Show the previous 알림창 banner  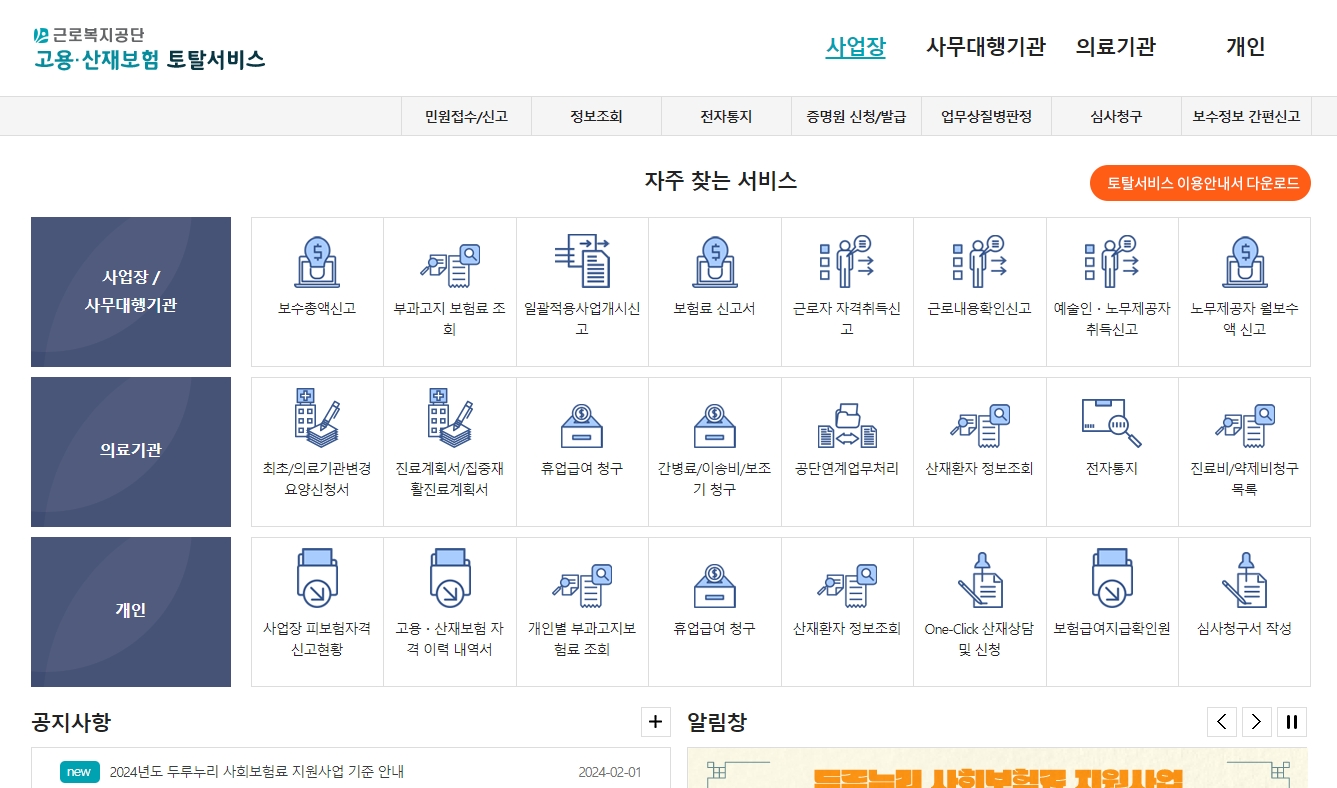tap(1221, 721)
